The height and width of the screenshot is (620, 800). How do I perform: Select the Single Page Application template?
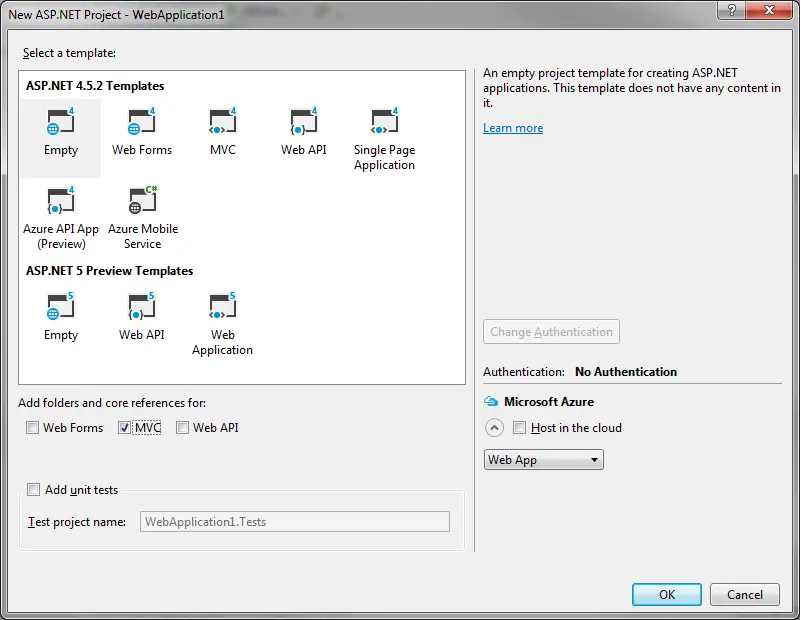(x=384, y=124)
